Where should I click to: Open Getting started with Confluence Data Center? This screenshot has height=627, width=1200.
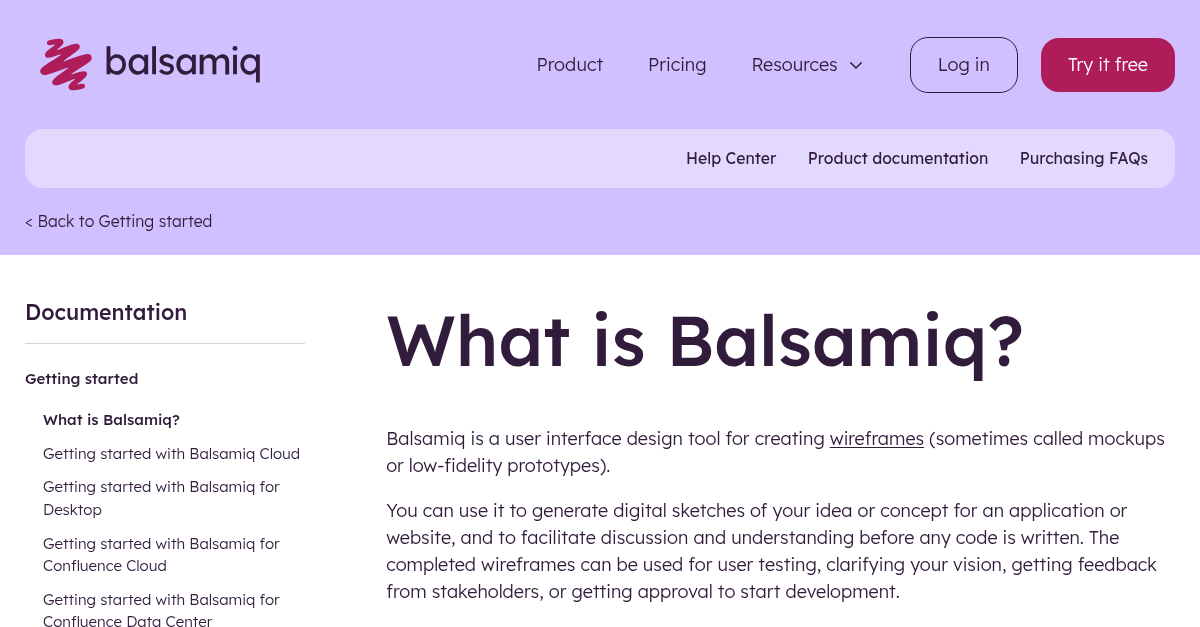(161, 610)
